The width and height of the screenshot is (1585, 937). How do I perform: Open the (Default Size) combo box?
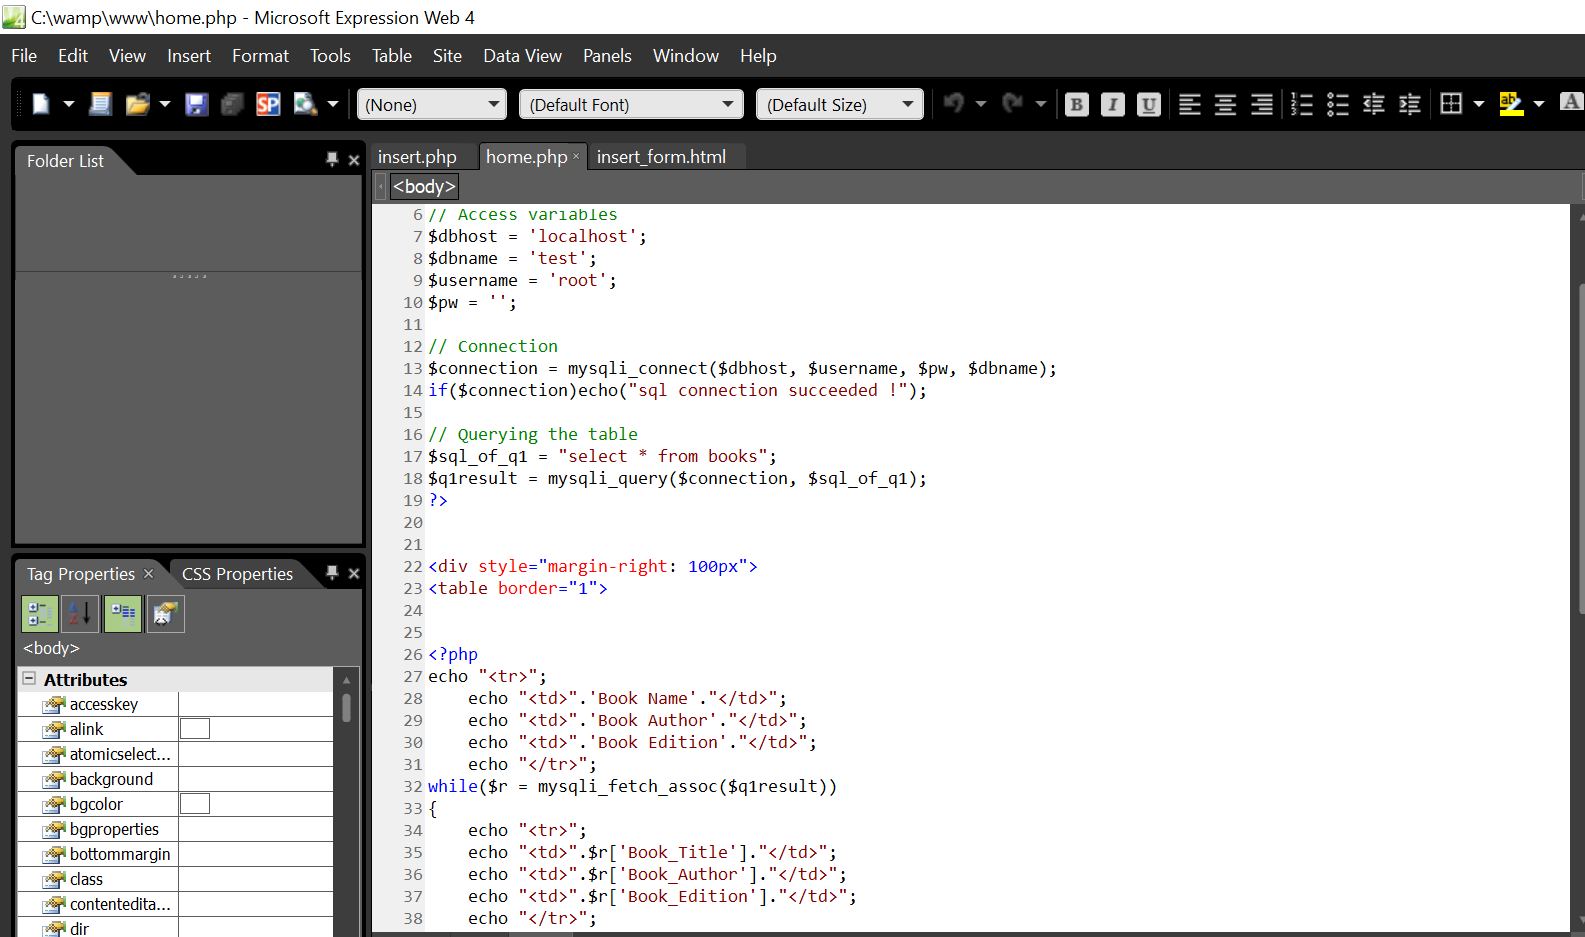(840, 104)
